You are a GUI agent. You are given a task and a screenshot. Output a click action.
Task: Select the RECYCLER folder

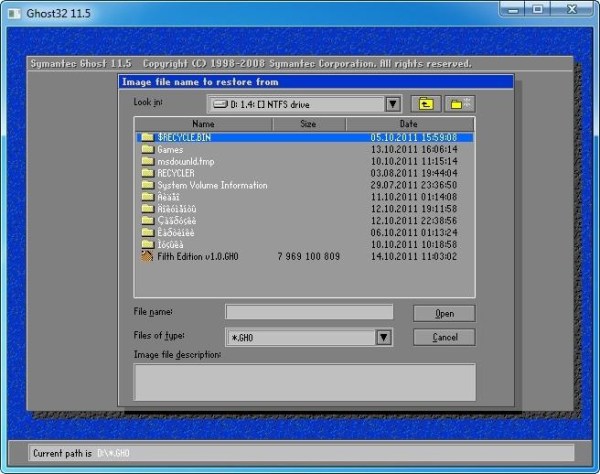(x=176, y=173)
